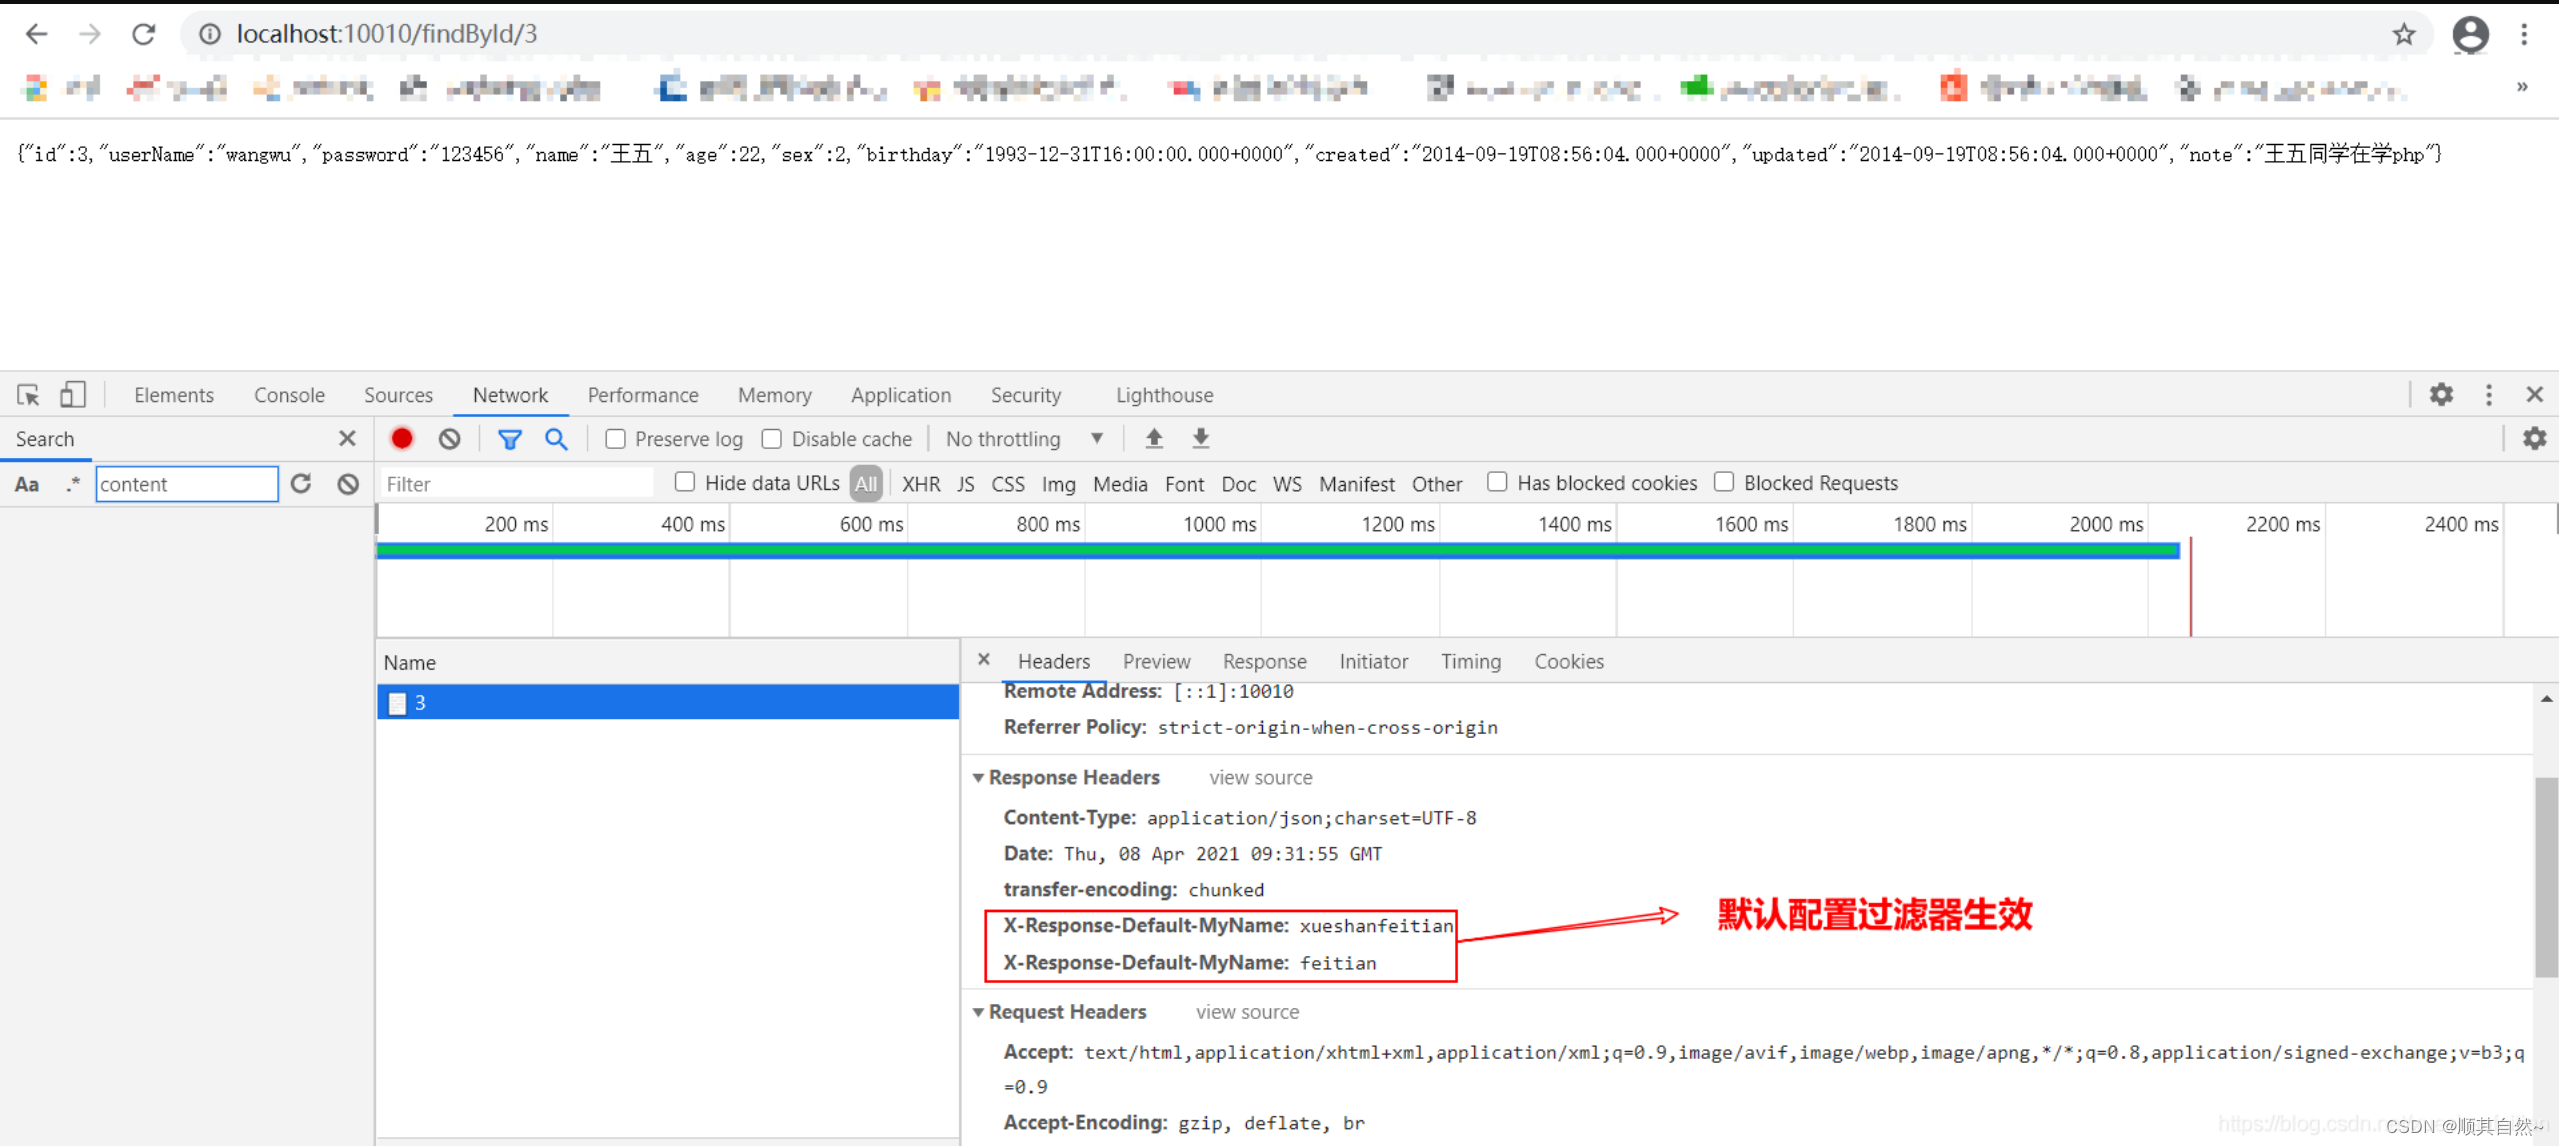The width and height of the screenshot is (2559, 1146).
Task: Click view source next to Response Headers
Action: 1260,778
